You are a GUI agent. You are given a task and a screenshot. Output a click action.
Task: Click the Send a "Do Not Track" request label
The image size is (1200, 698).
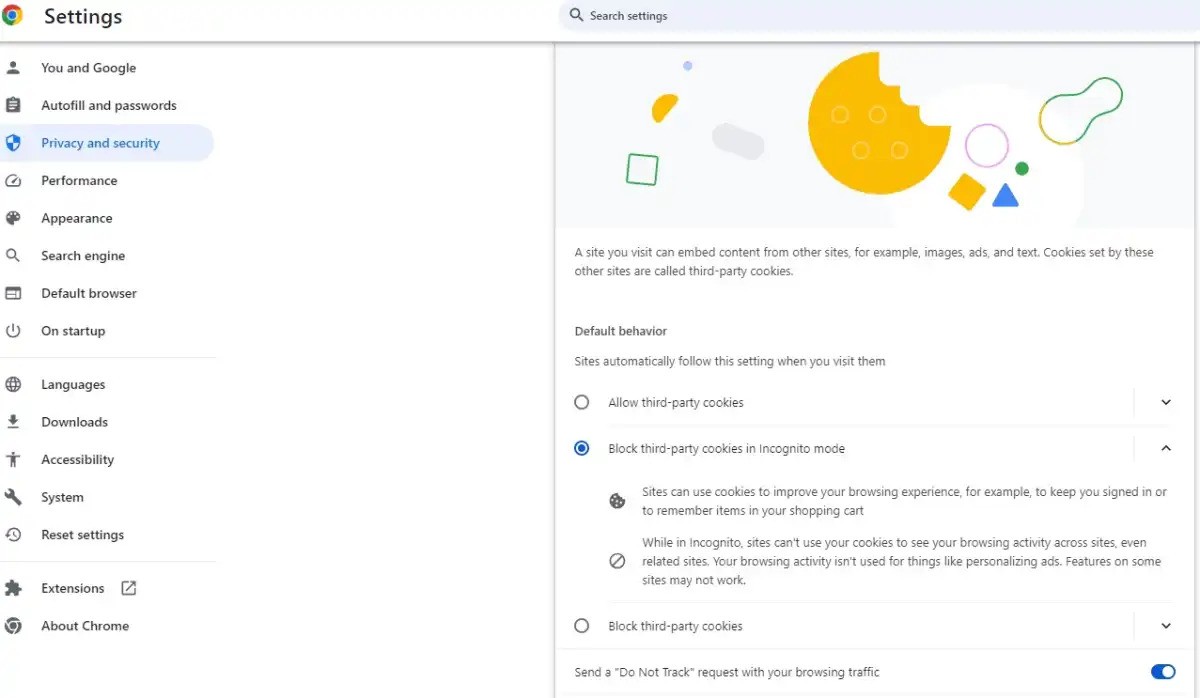(727, 672)
